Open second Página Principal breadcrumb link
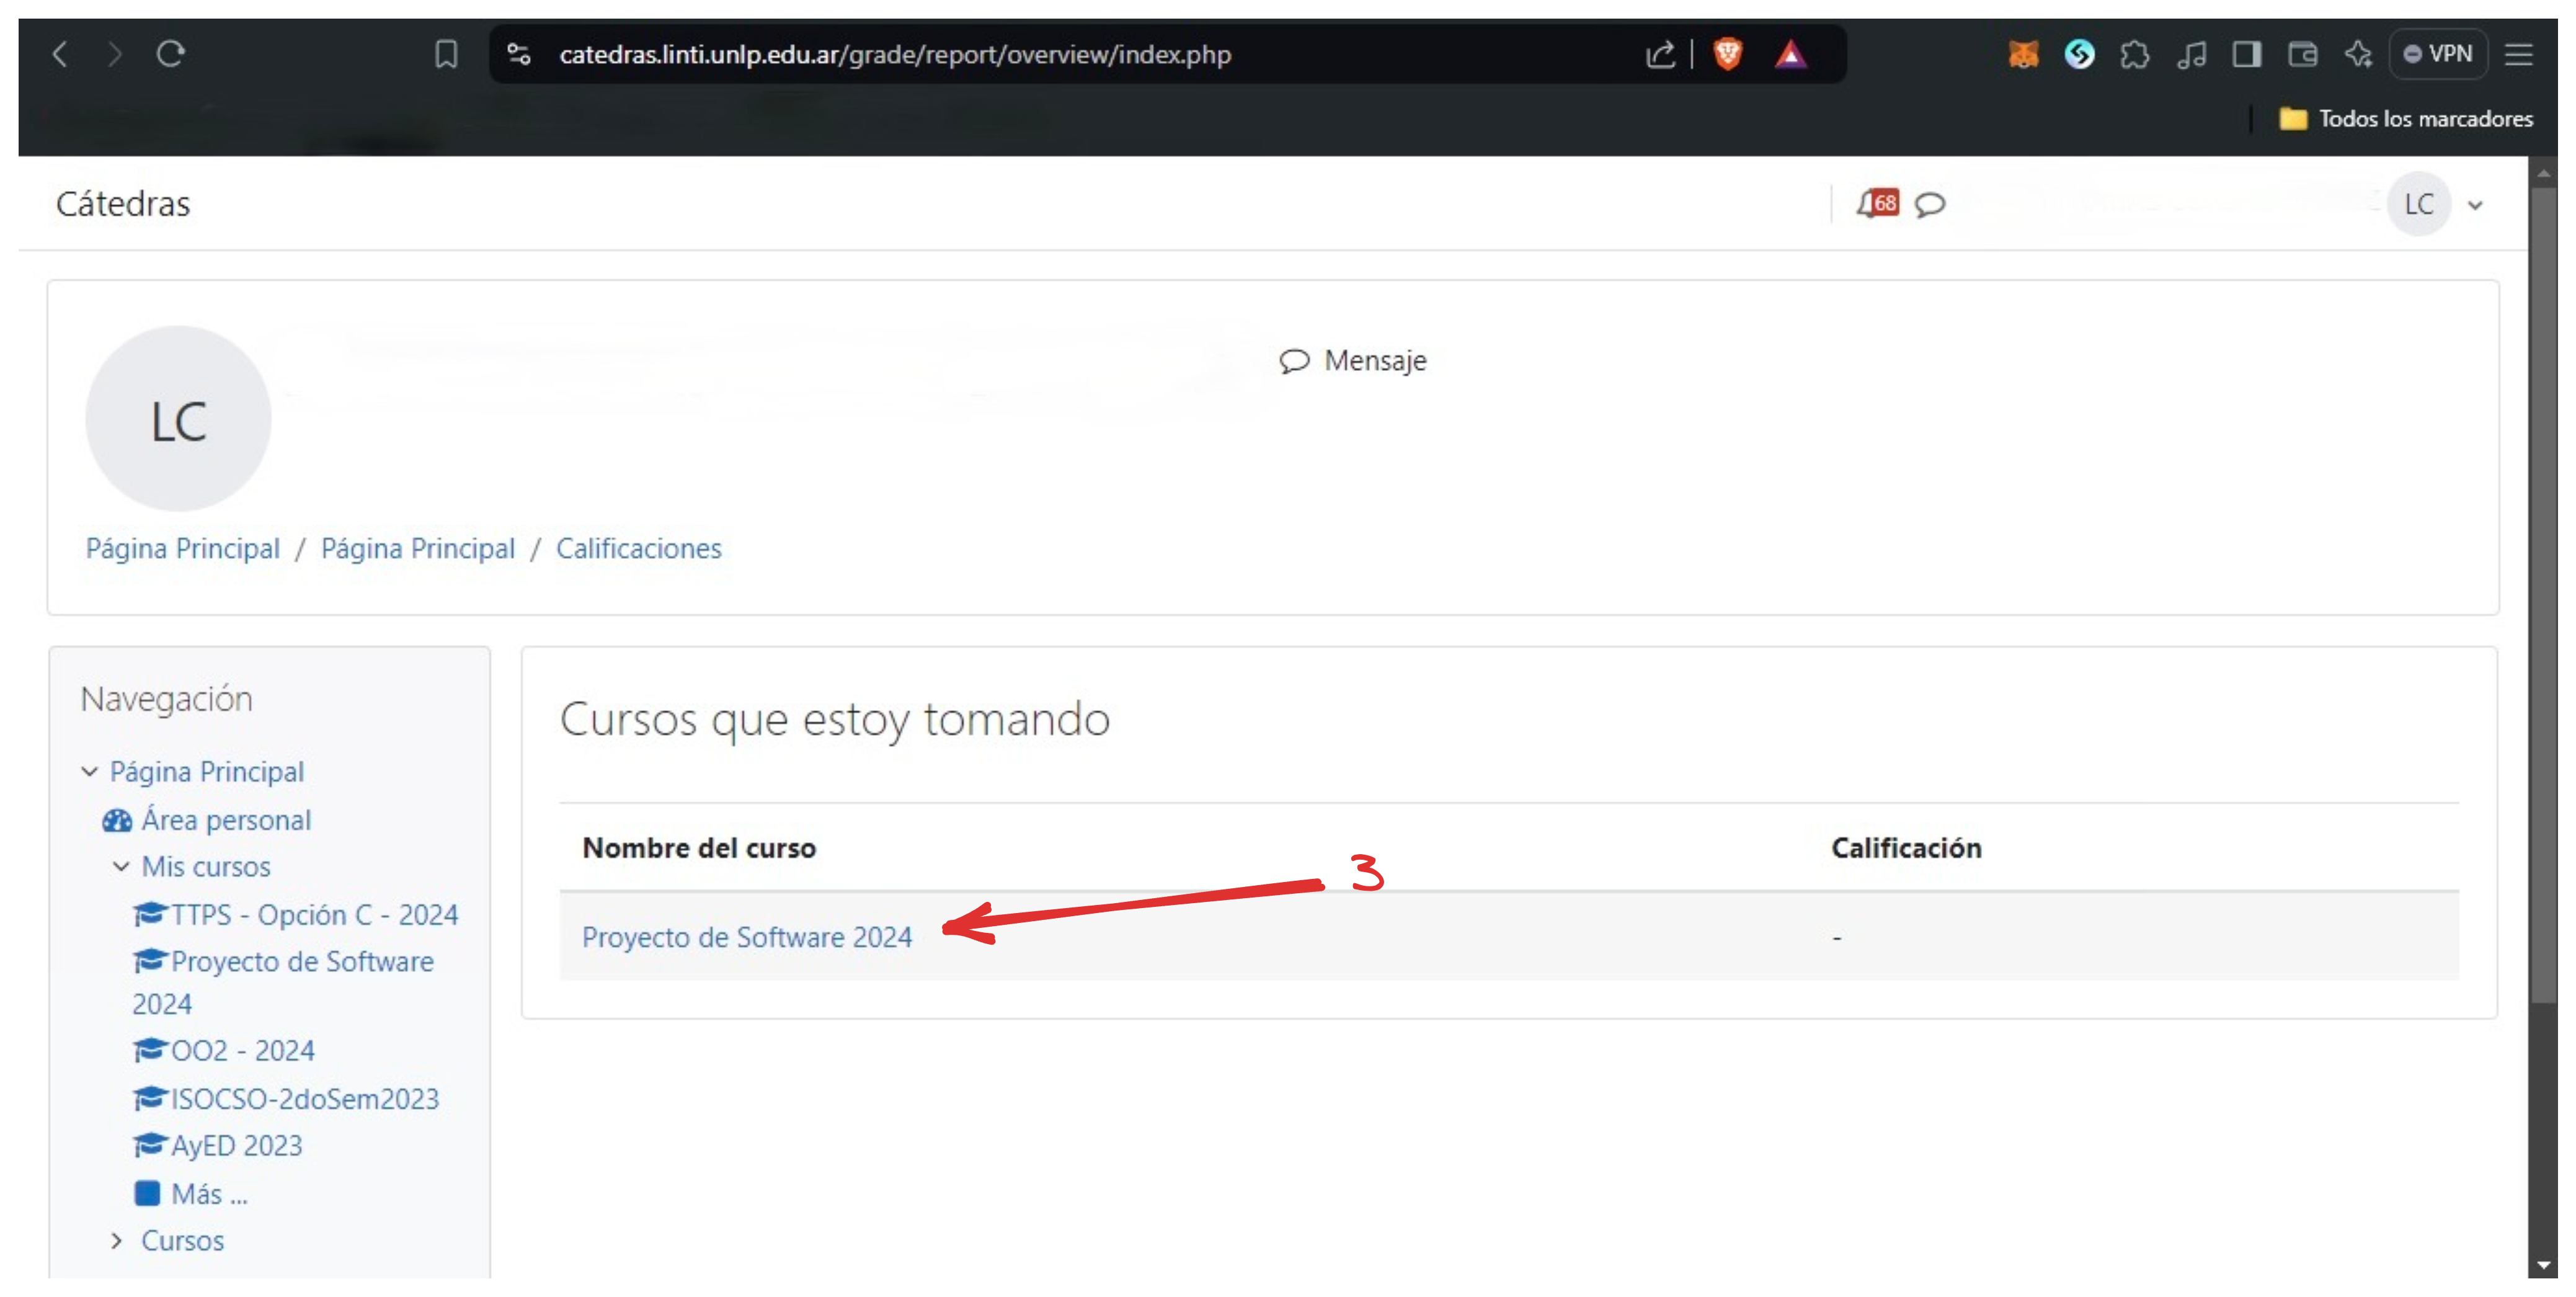This screenshot has height=1297, width=2576. (x=418, y=548)
